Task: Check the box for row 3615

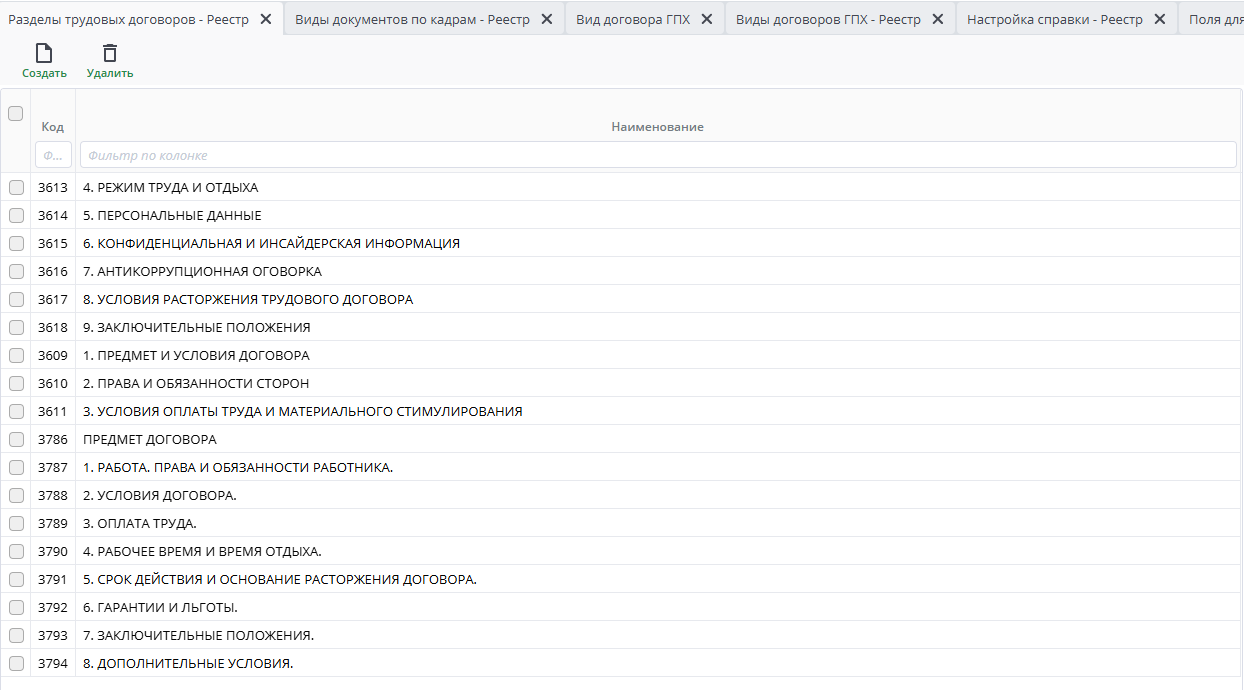Action: pyautogui.click(x=16, y=243)
